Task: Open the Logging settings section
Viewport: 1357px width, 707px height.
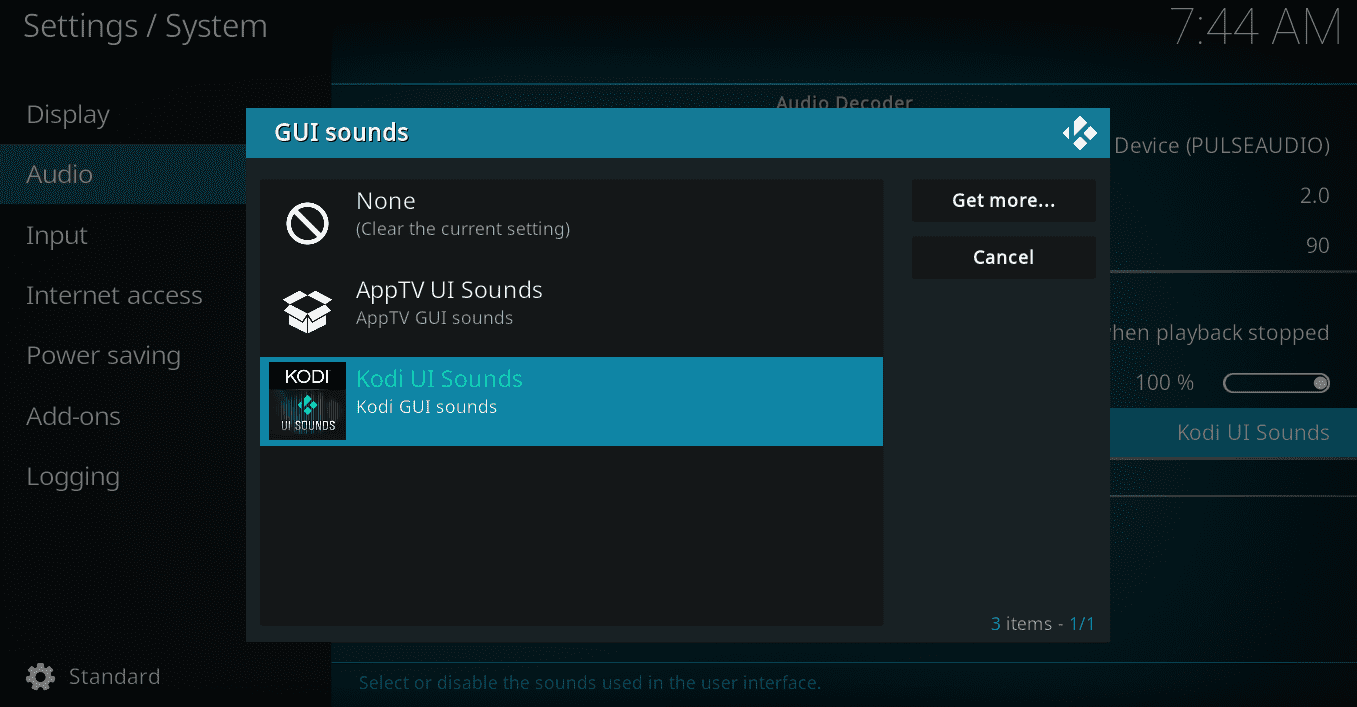Action: (x=73, y=477)
